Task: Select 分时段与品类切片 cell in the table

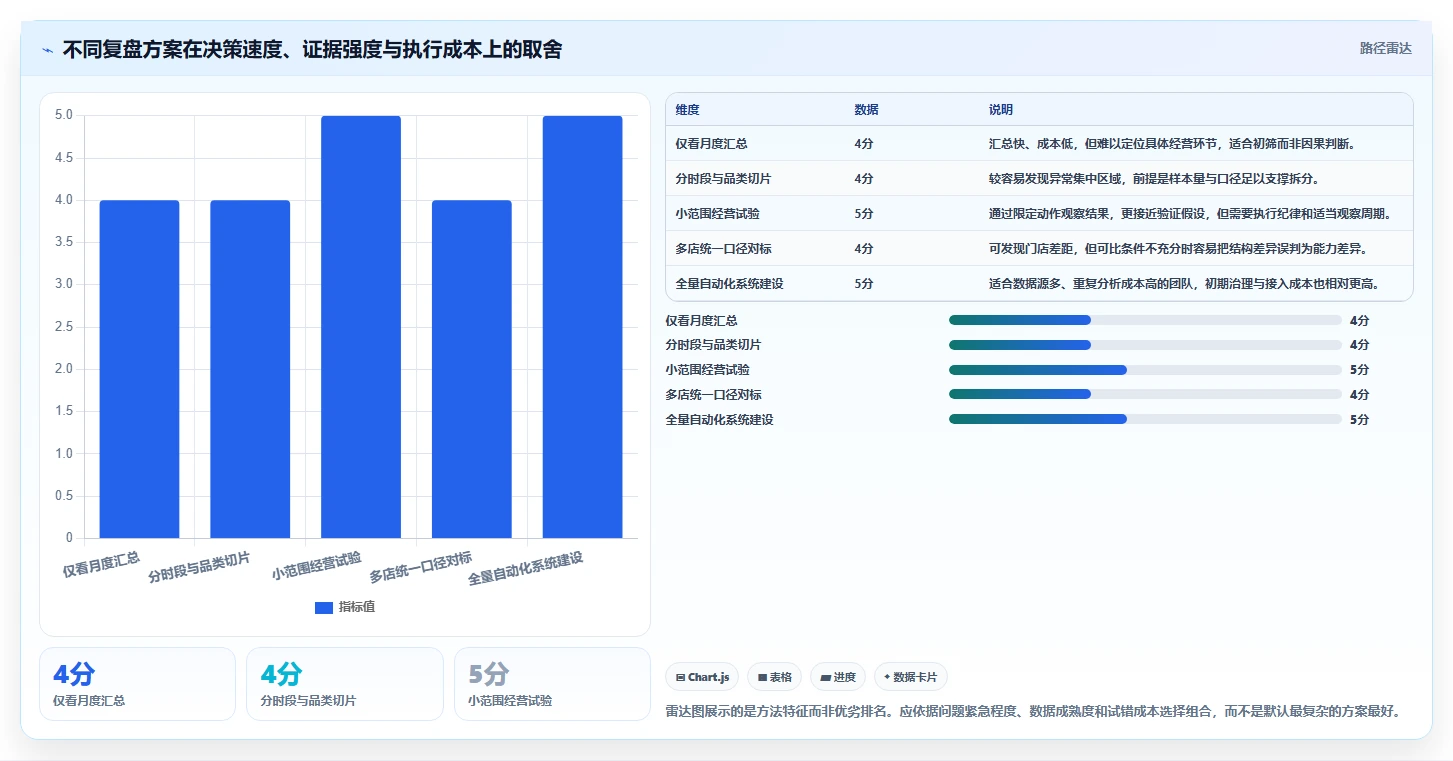Action: pyautogui.click(x=724, y=179)
